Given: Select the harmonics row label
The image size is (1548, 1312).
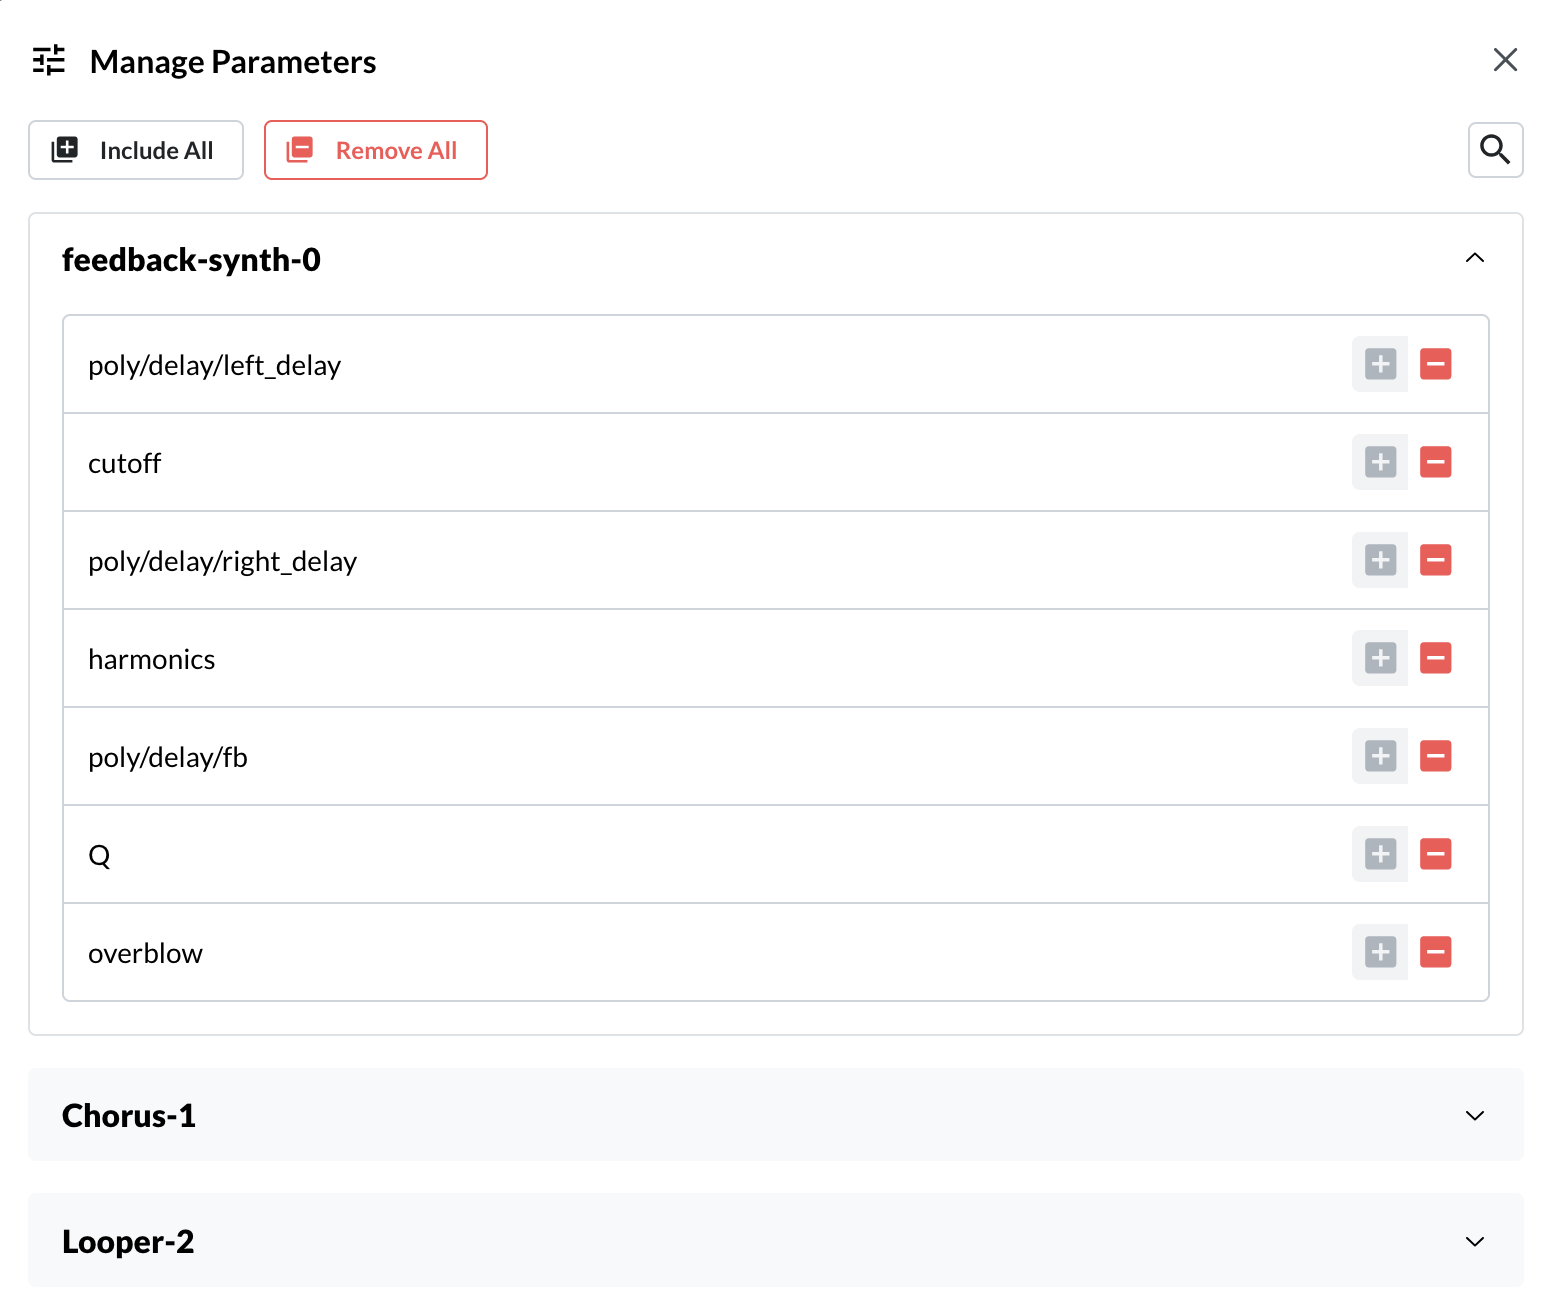Looking at the screenshot, I should pyautogui.click(x=151, y=659).
